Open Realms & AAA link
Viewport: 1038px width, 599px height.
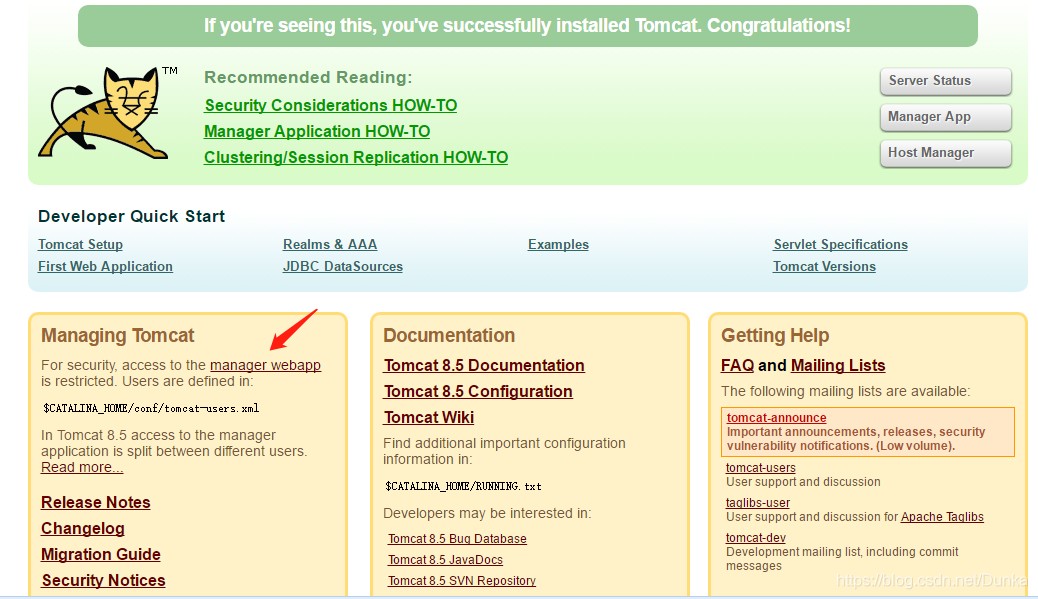click(x=330, y=244)
